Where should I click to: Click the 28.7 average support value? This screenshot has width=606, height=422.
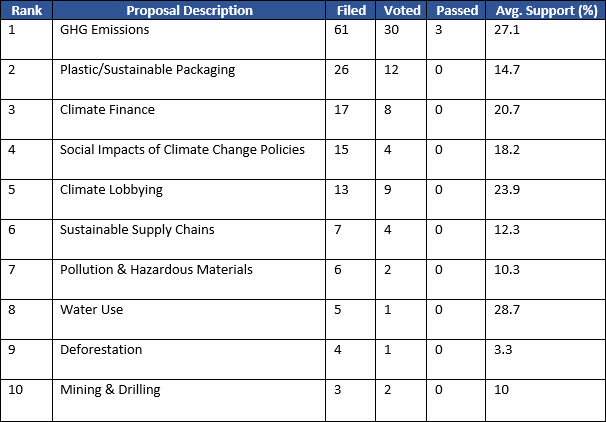coord(507,310)
